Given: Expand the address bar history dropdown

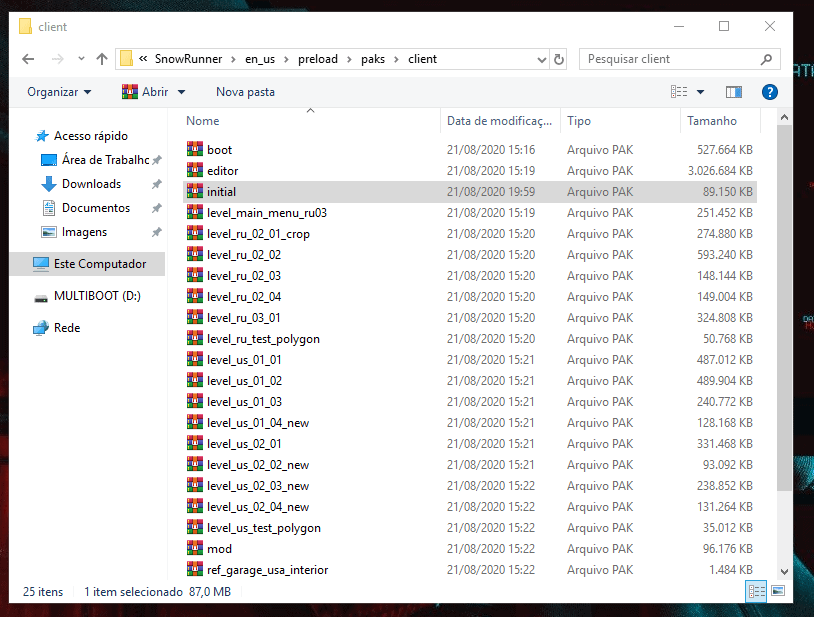Looking at the screenshot, I should (x=541, y=59).
